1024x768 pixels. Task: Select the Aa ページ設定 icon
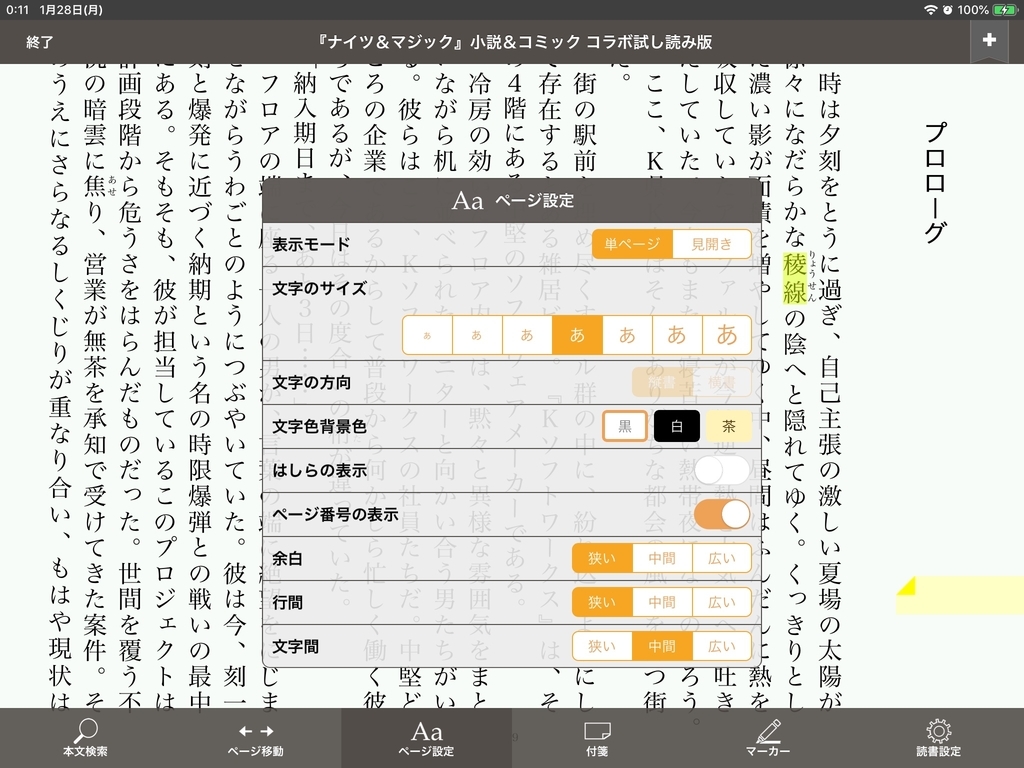pyautogui.click(x=427, y=737)
